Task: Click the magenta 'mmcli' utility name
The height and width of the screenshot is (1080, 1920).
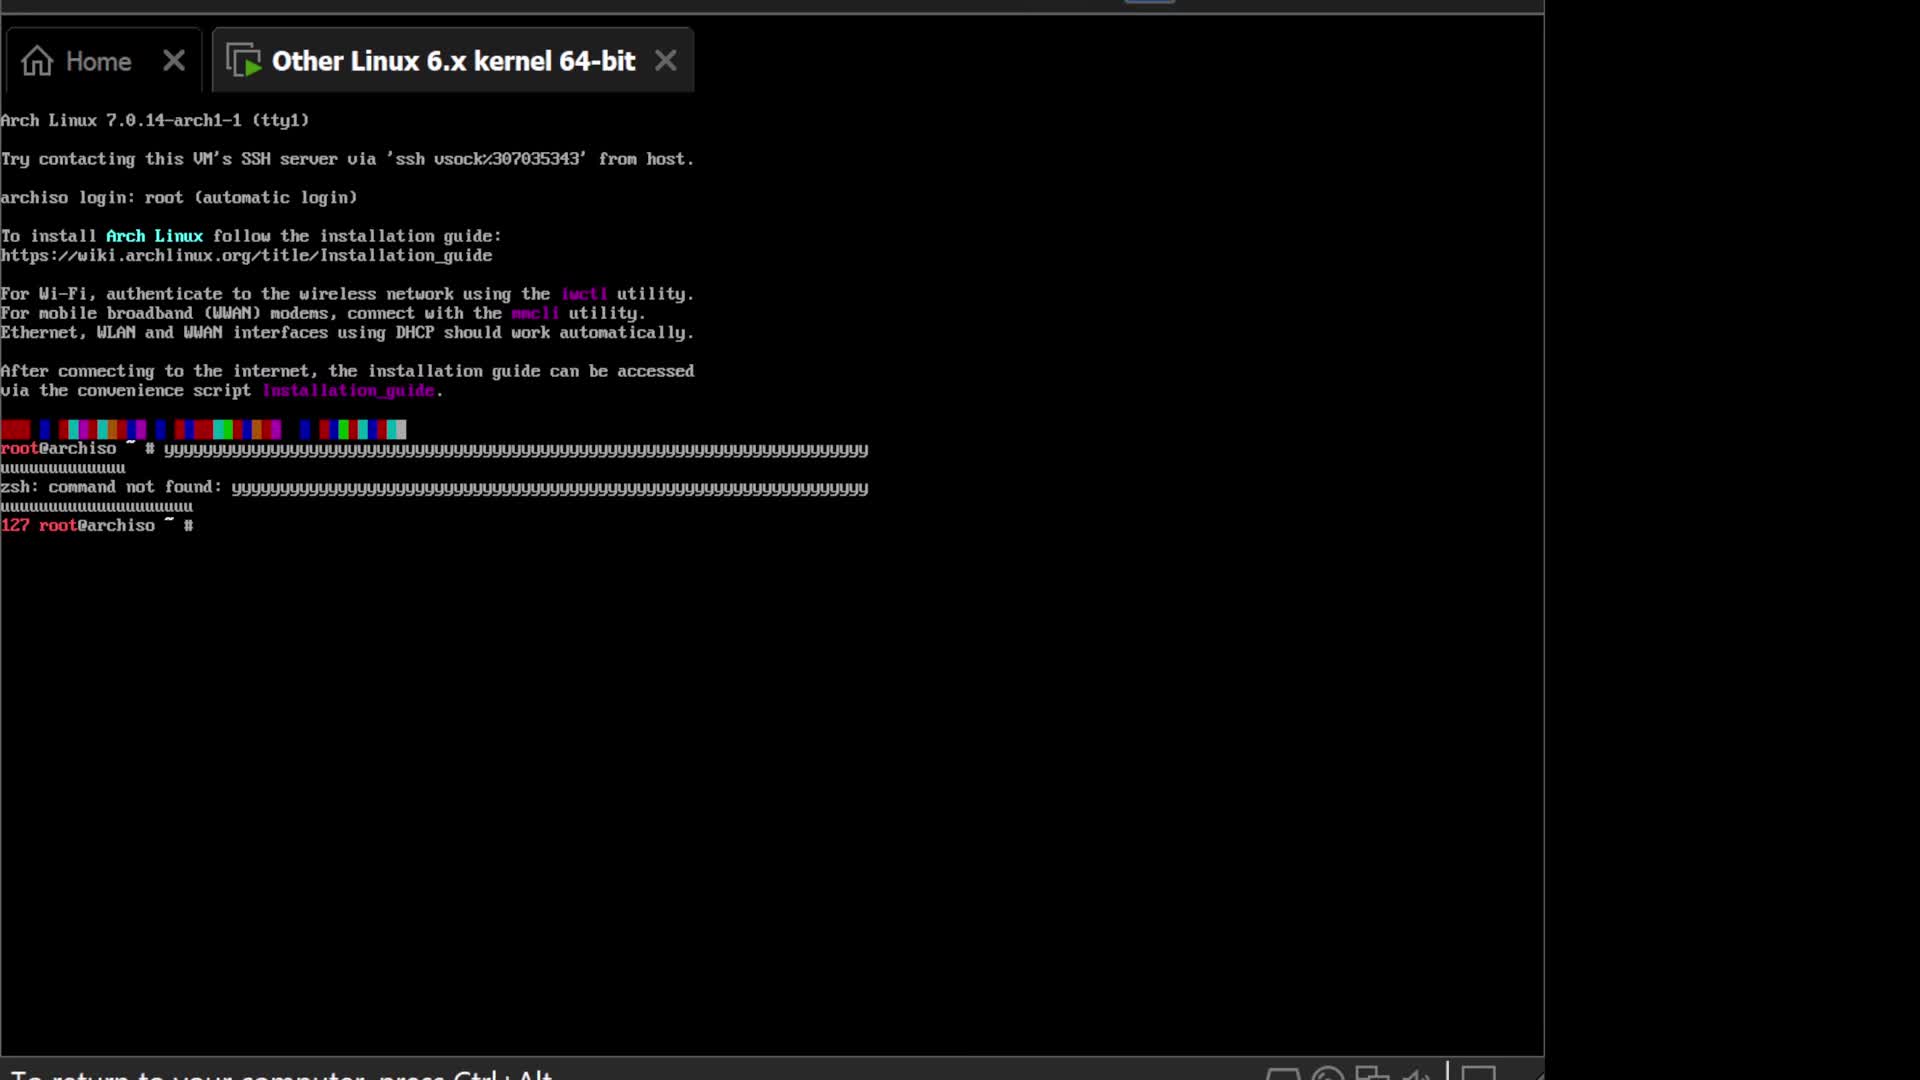Action: (x=535, y=313)
